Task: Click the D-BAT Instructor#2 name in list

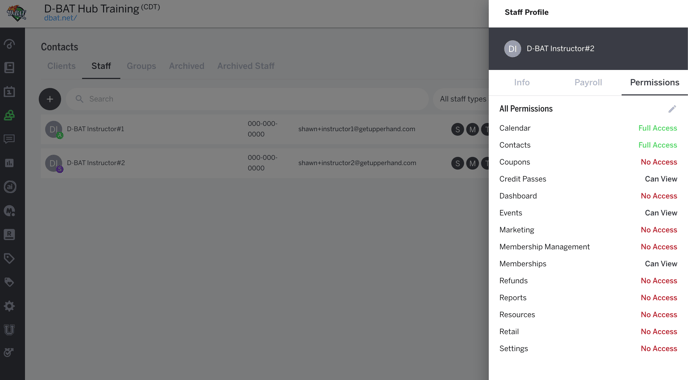Action: click(x=96, y=163)
